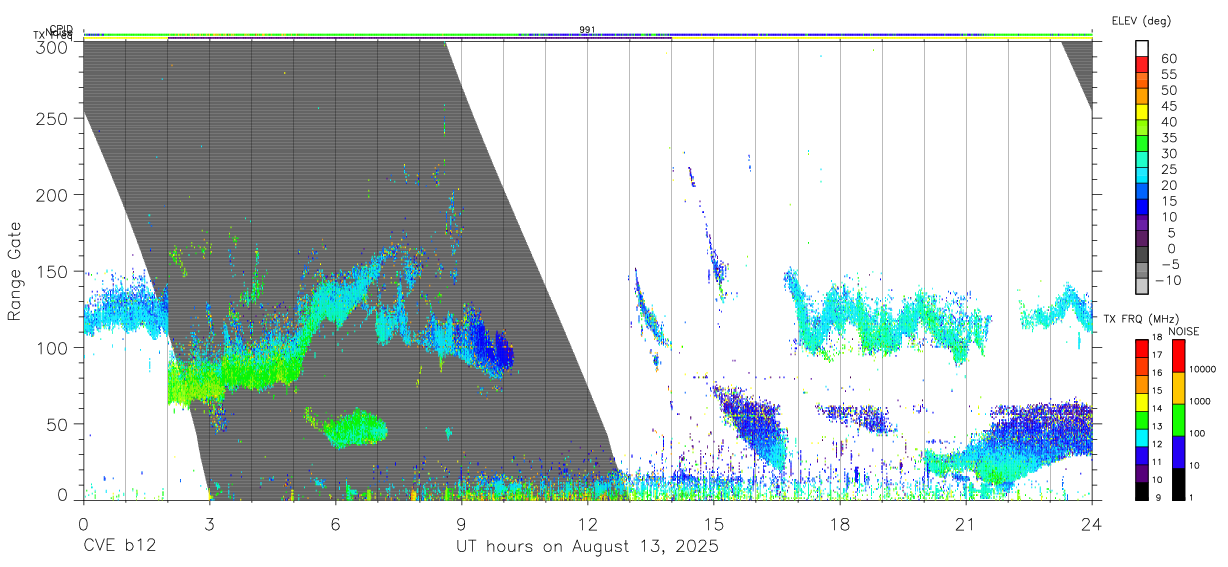Click the "45" ELEV scale label

[1168, 106]
